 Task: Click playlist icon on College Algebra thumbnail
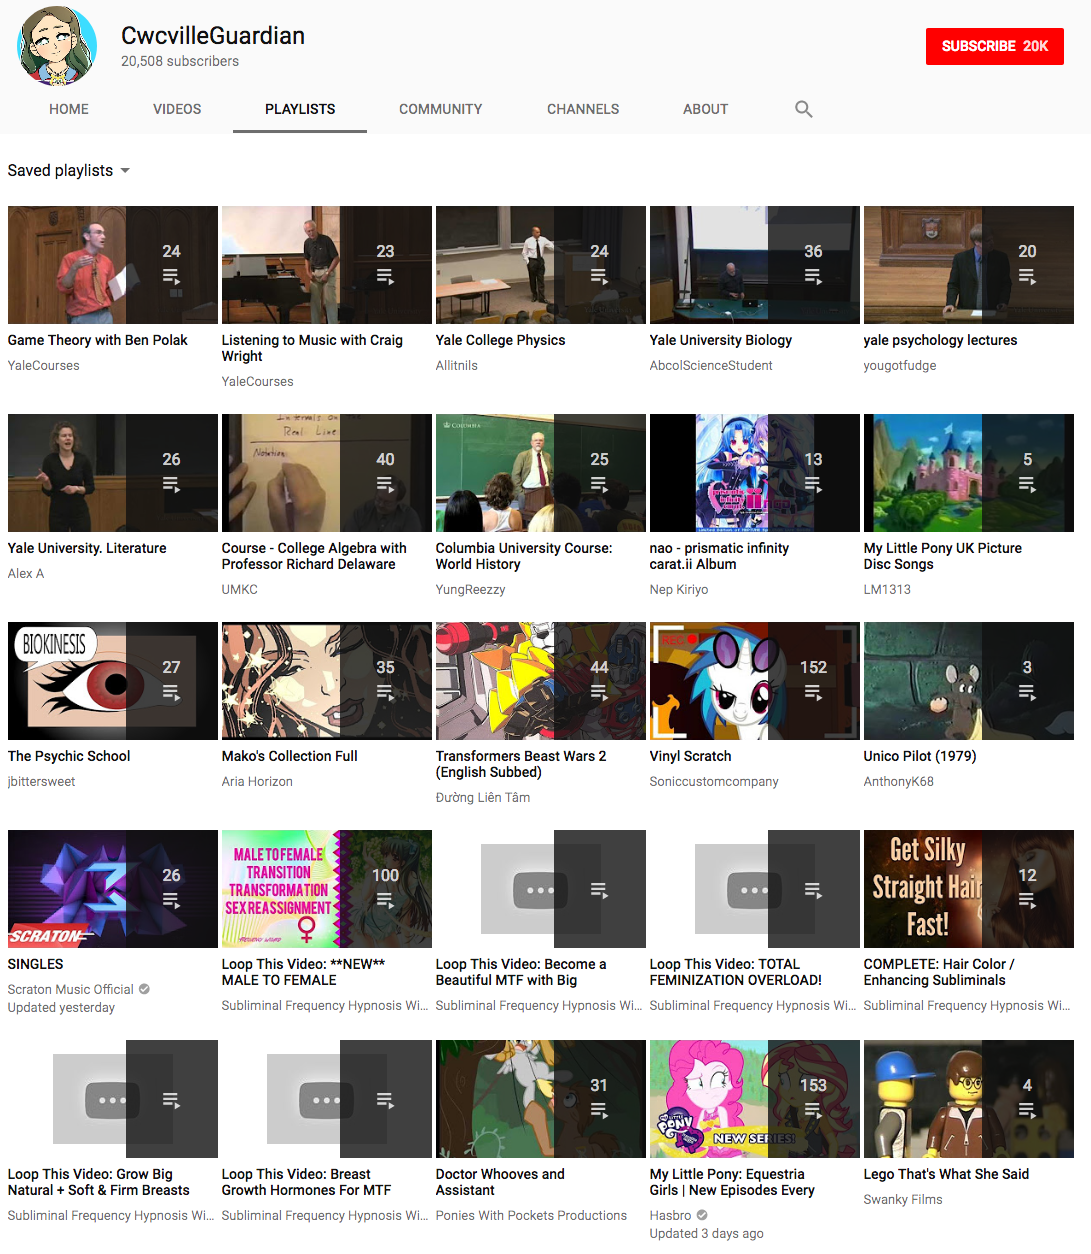pyautogui.click(x=385, y=485)
